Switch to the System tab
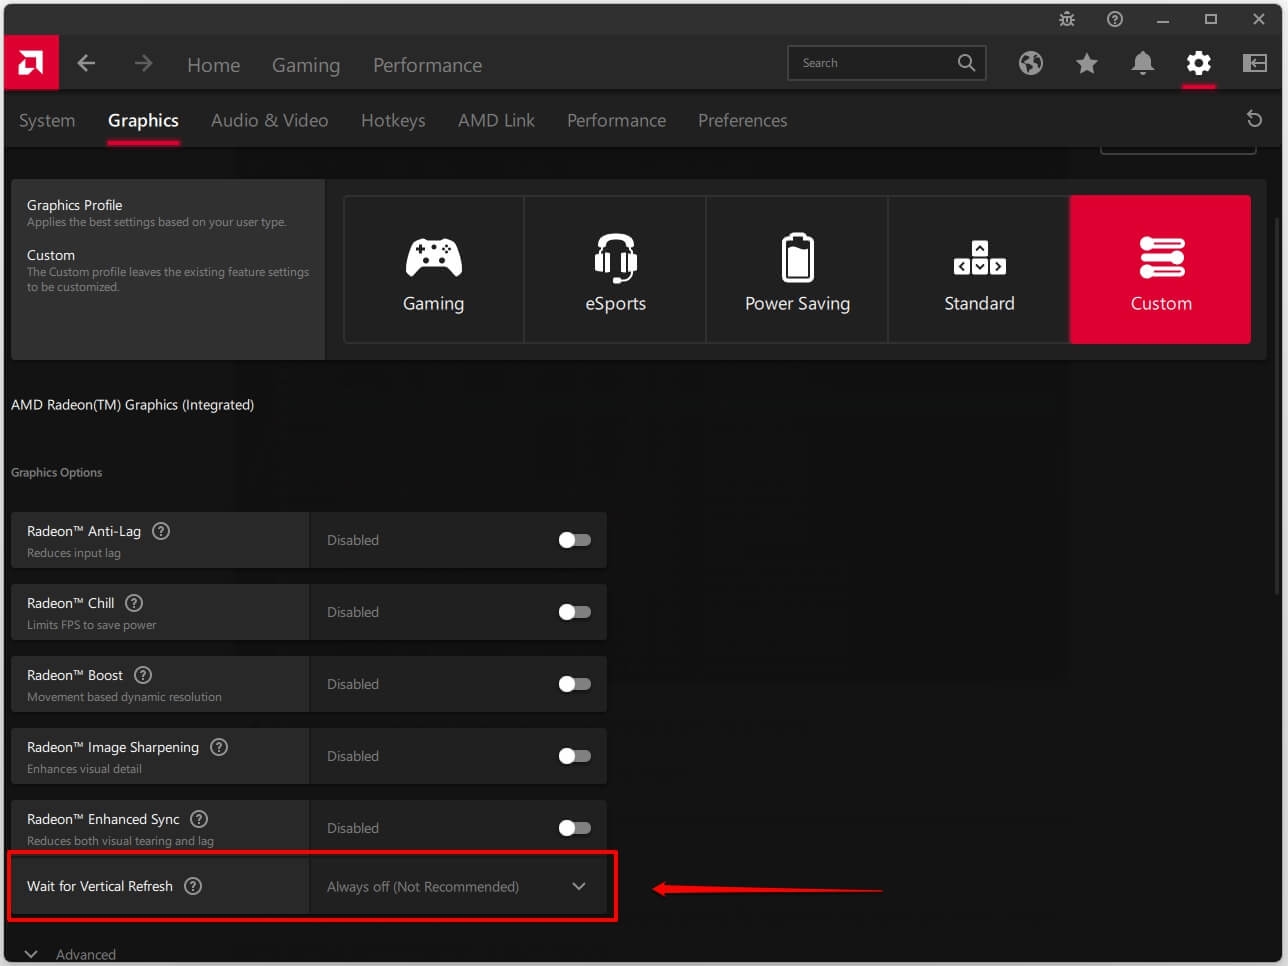The width and height of the screenshot is (1288, 966). click(x=47, y=120)
